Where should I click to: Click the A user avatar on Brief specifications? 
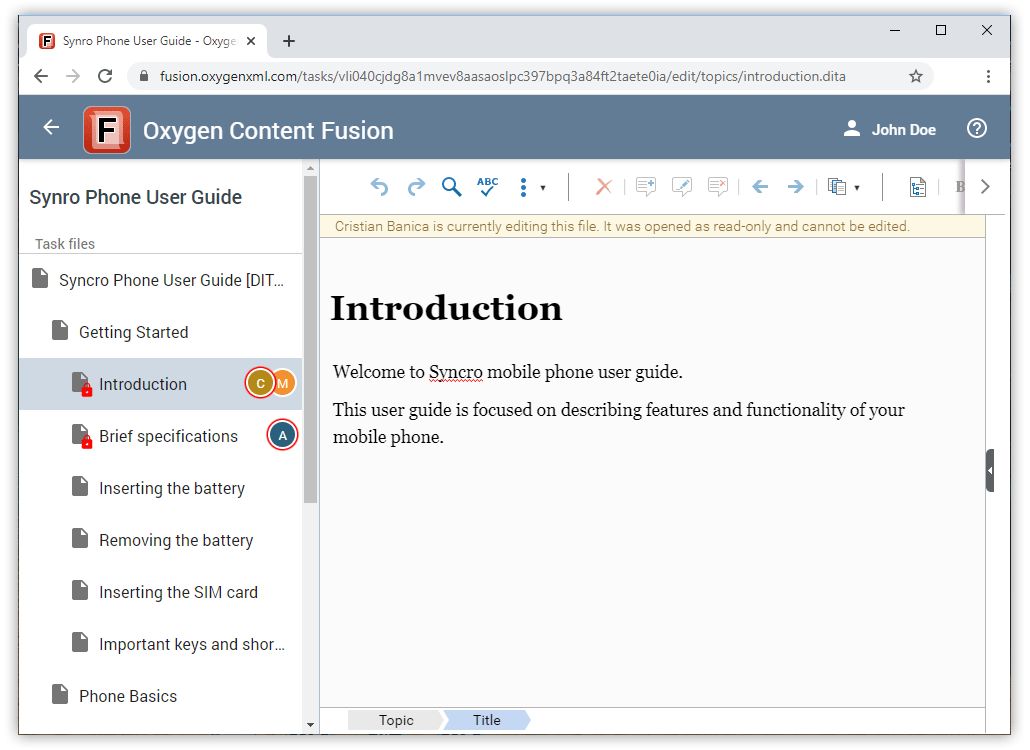(282, 435)
